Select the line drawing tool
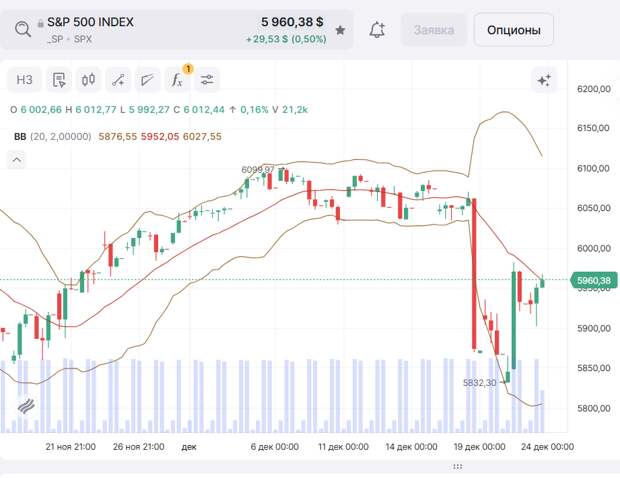The width and height of the screenshot is (620, 478). [118, 80]
